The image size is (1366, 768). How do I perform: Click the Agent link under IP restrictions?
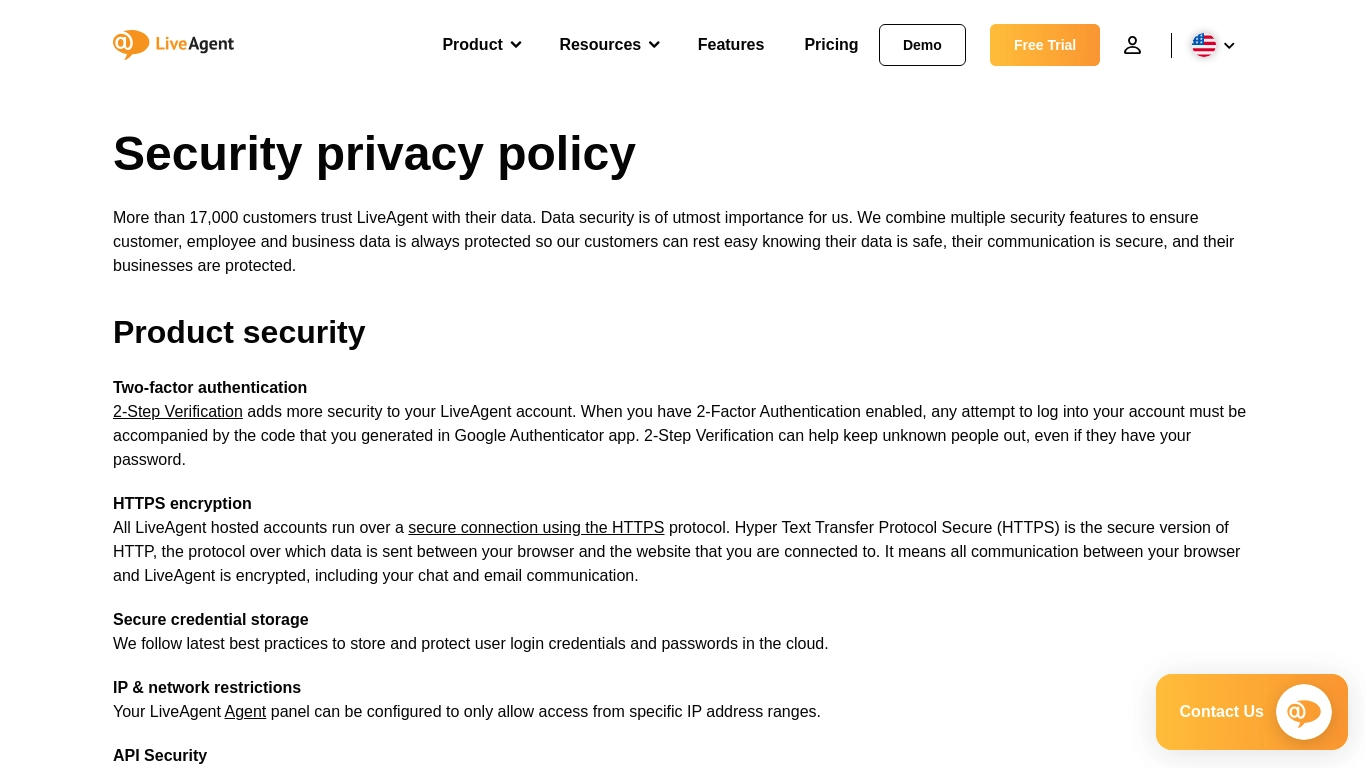245,711
